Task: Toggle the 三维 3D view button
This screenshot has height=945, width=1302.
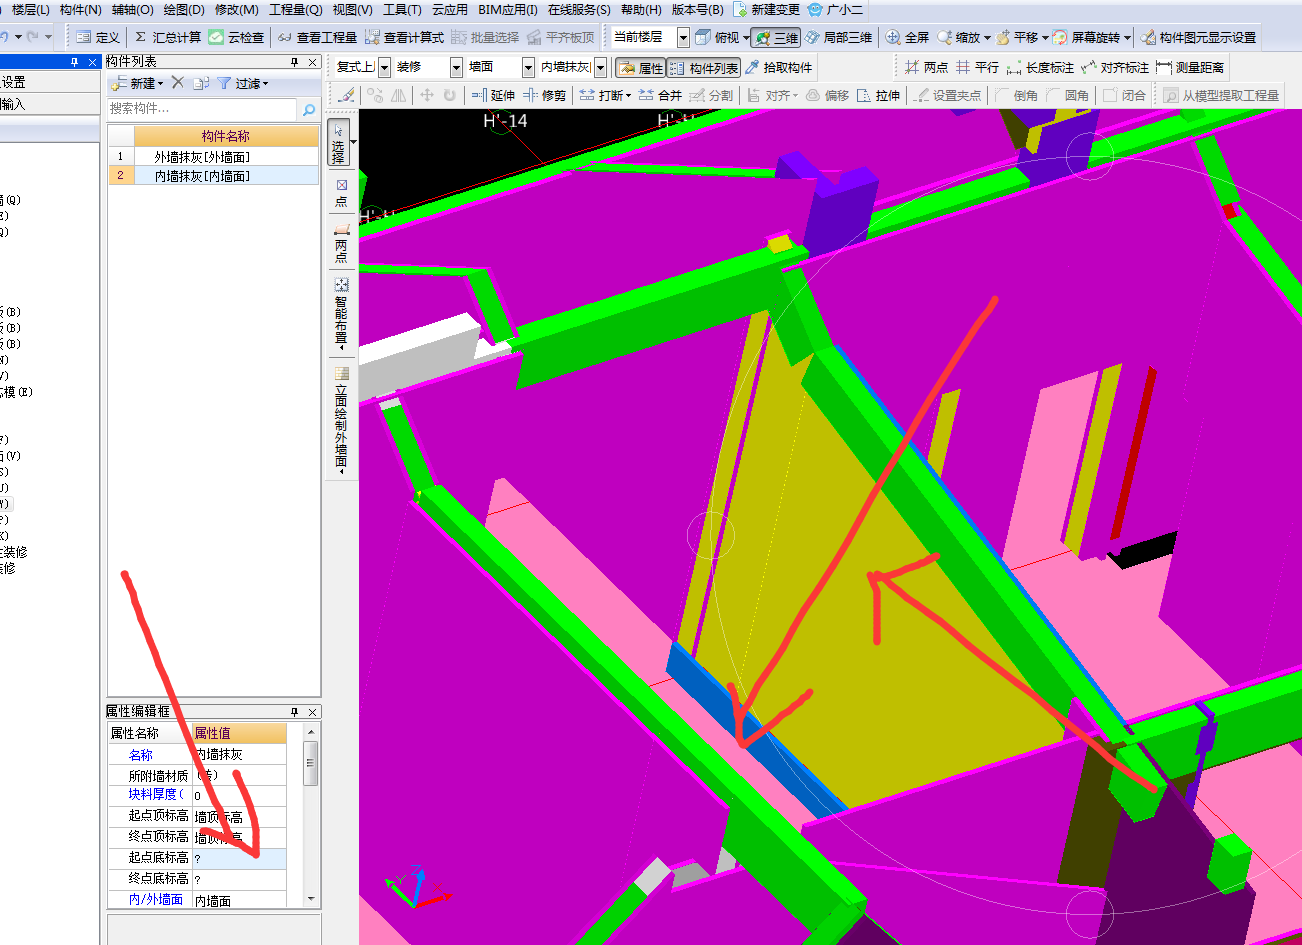Action: pos(776,38)
